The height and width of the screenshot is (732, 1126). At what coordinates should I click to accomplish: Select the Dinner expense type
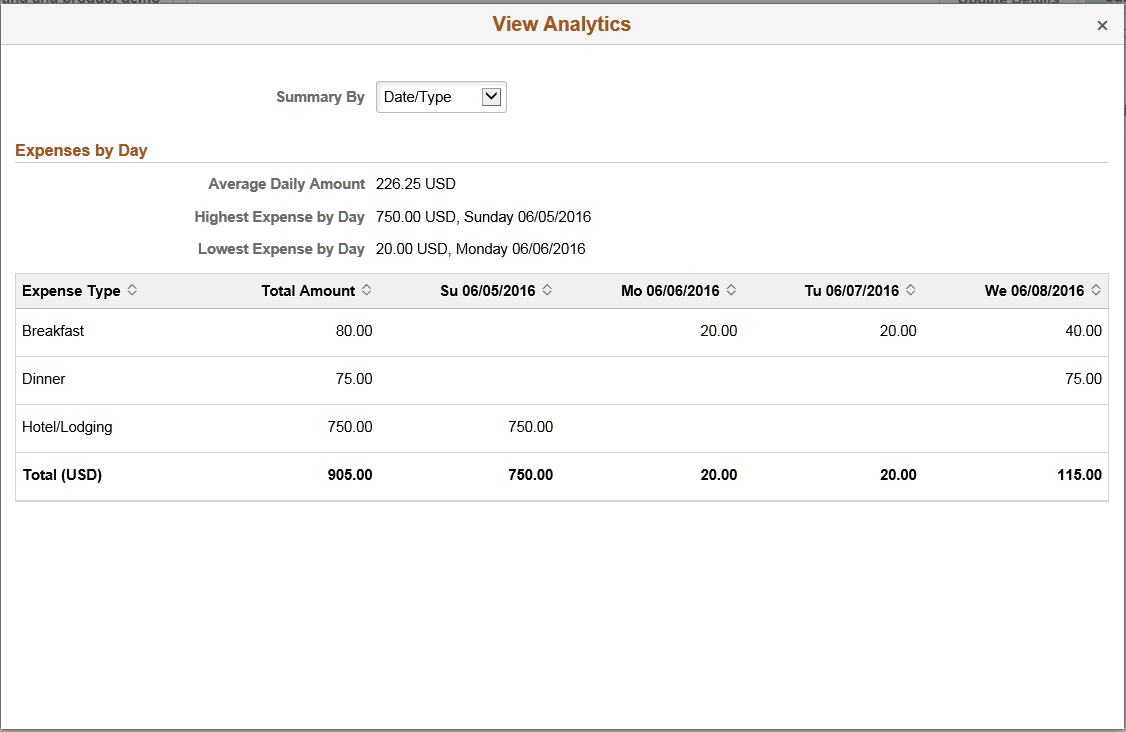(43, 379)
